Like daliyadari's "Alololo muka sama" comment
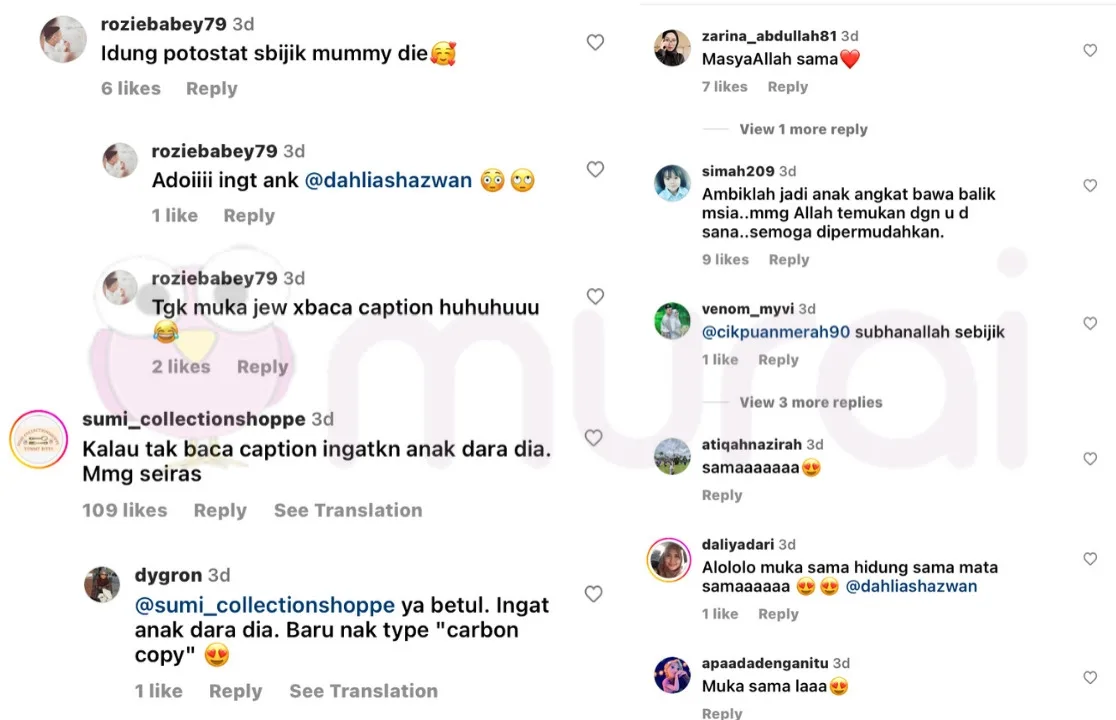This screenshot has width=1116, height=720. [x=1090, y=559]
